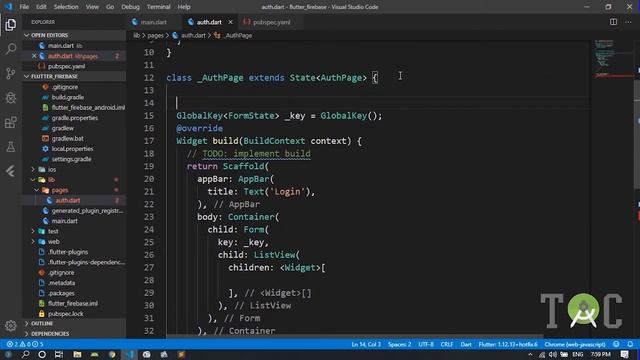640x360 pixels.
Task: Click Flutter version in status bar
Action: tap(508, 344)
